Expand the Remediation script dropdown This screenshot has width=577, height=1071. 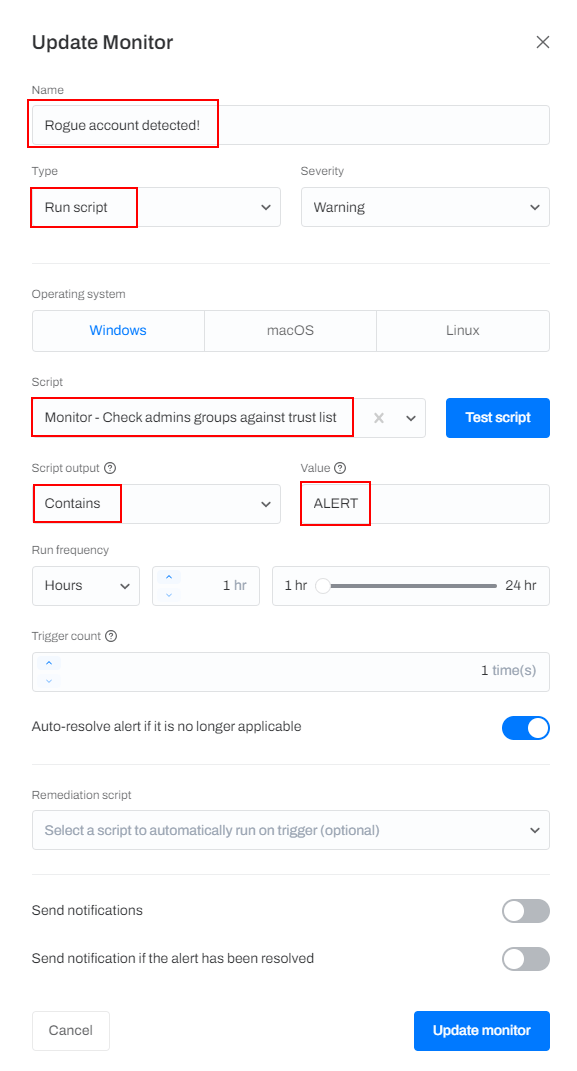tap(290, 830)
